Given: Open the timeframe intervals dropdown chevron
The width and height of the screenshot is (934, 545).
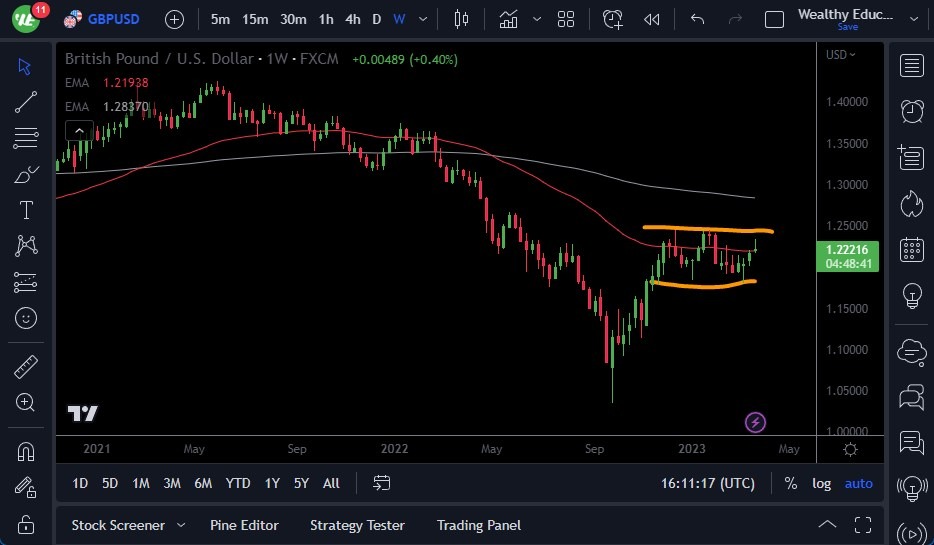Looking at the screenshot, I should point(425,19).
